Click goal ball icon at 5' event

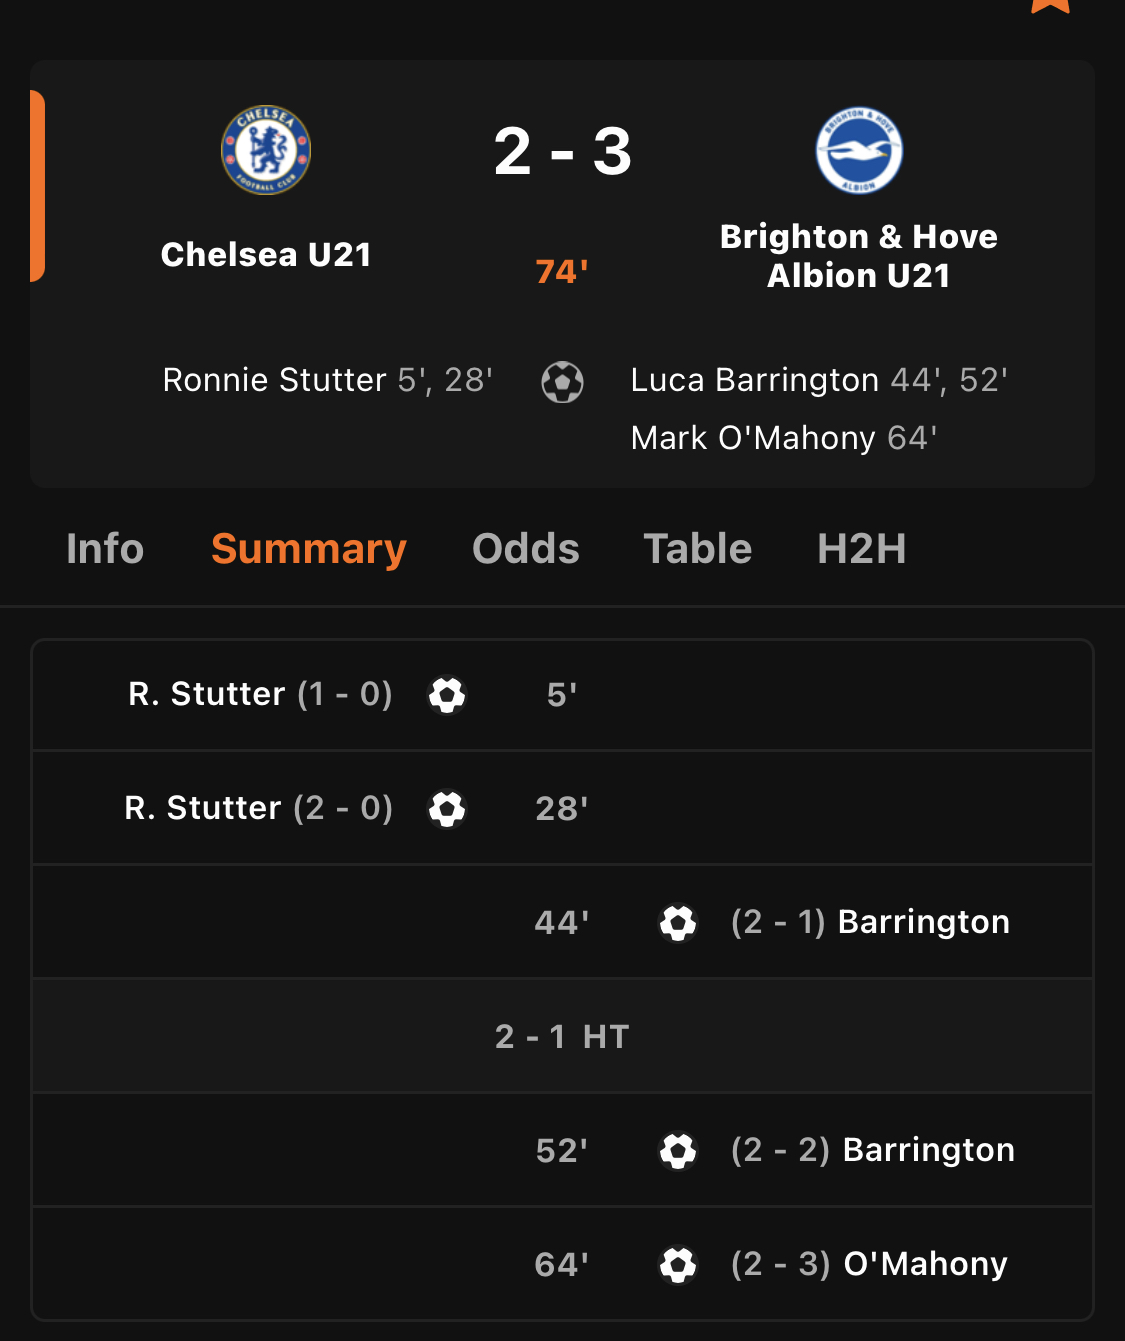(447, 695)
